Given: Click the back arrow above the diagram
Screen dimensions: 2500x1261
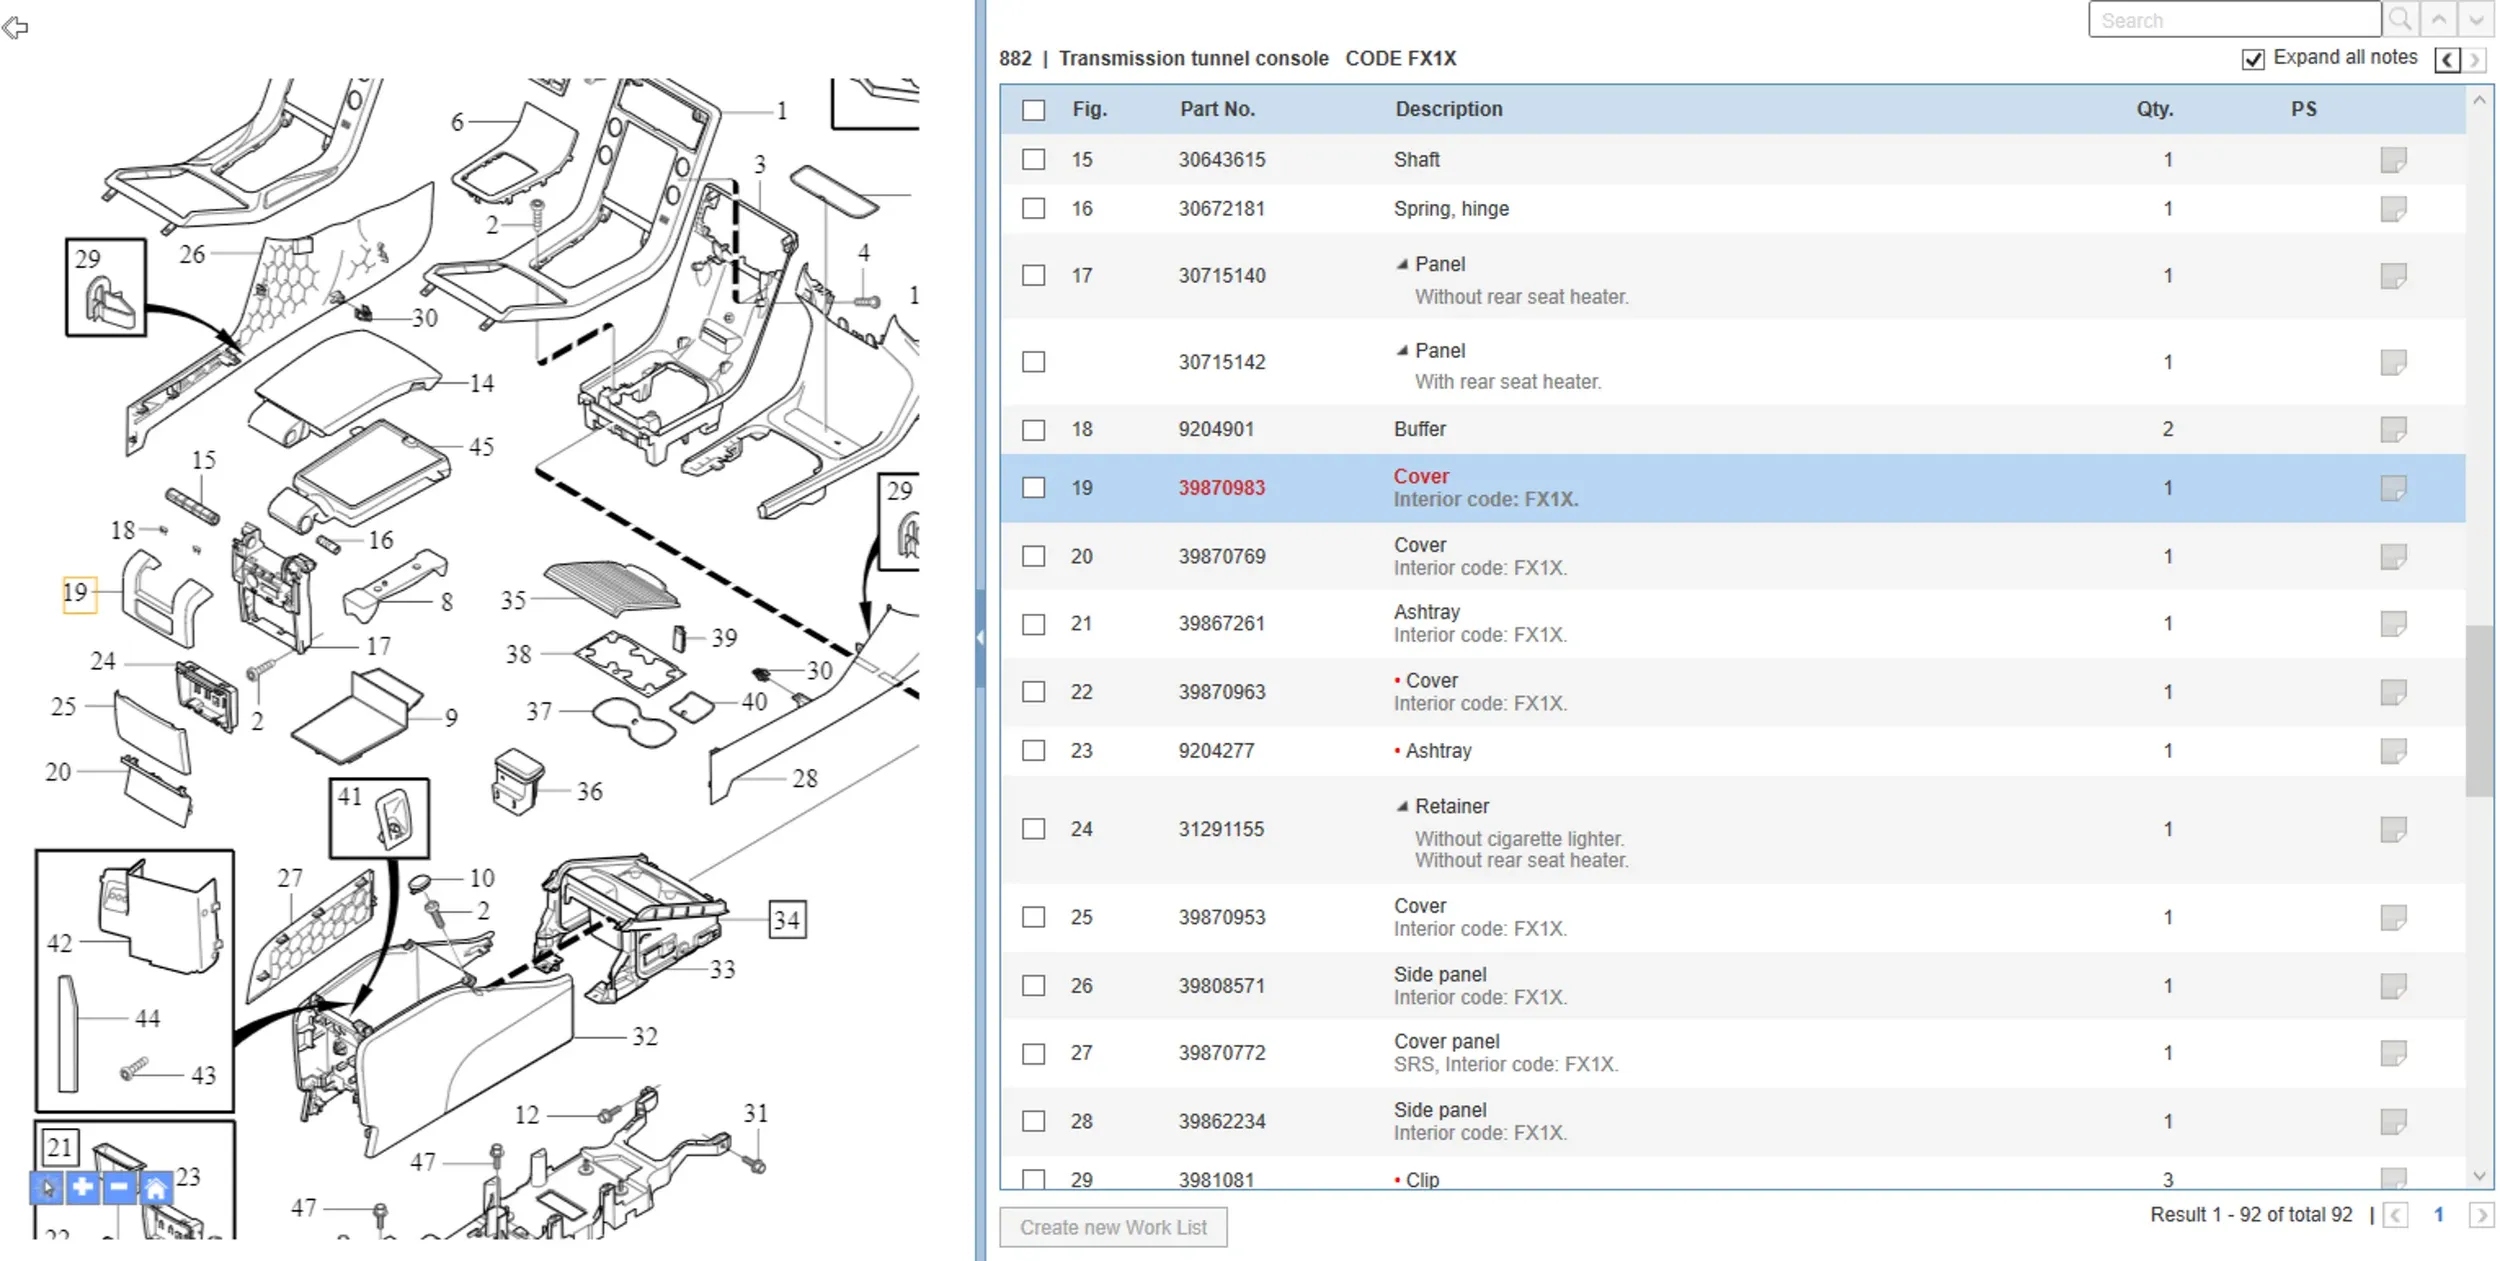Looking at the screenshot, I should (x=15, y=28).
